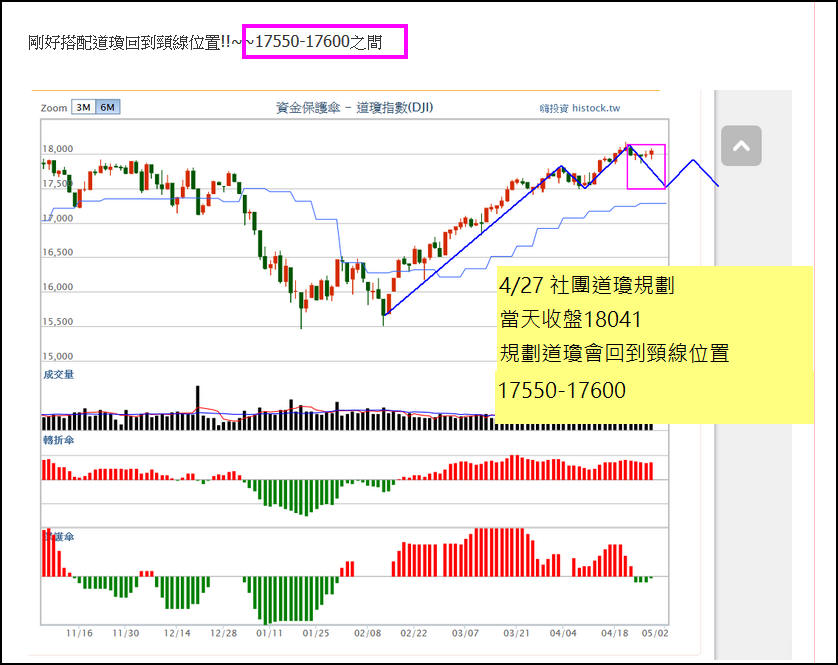Click the scroll-to-top arrow button

click(x=741, y=146)
